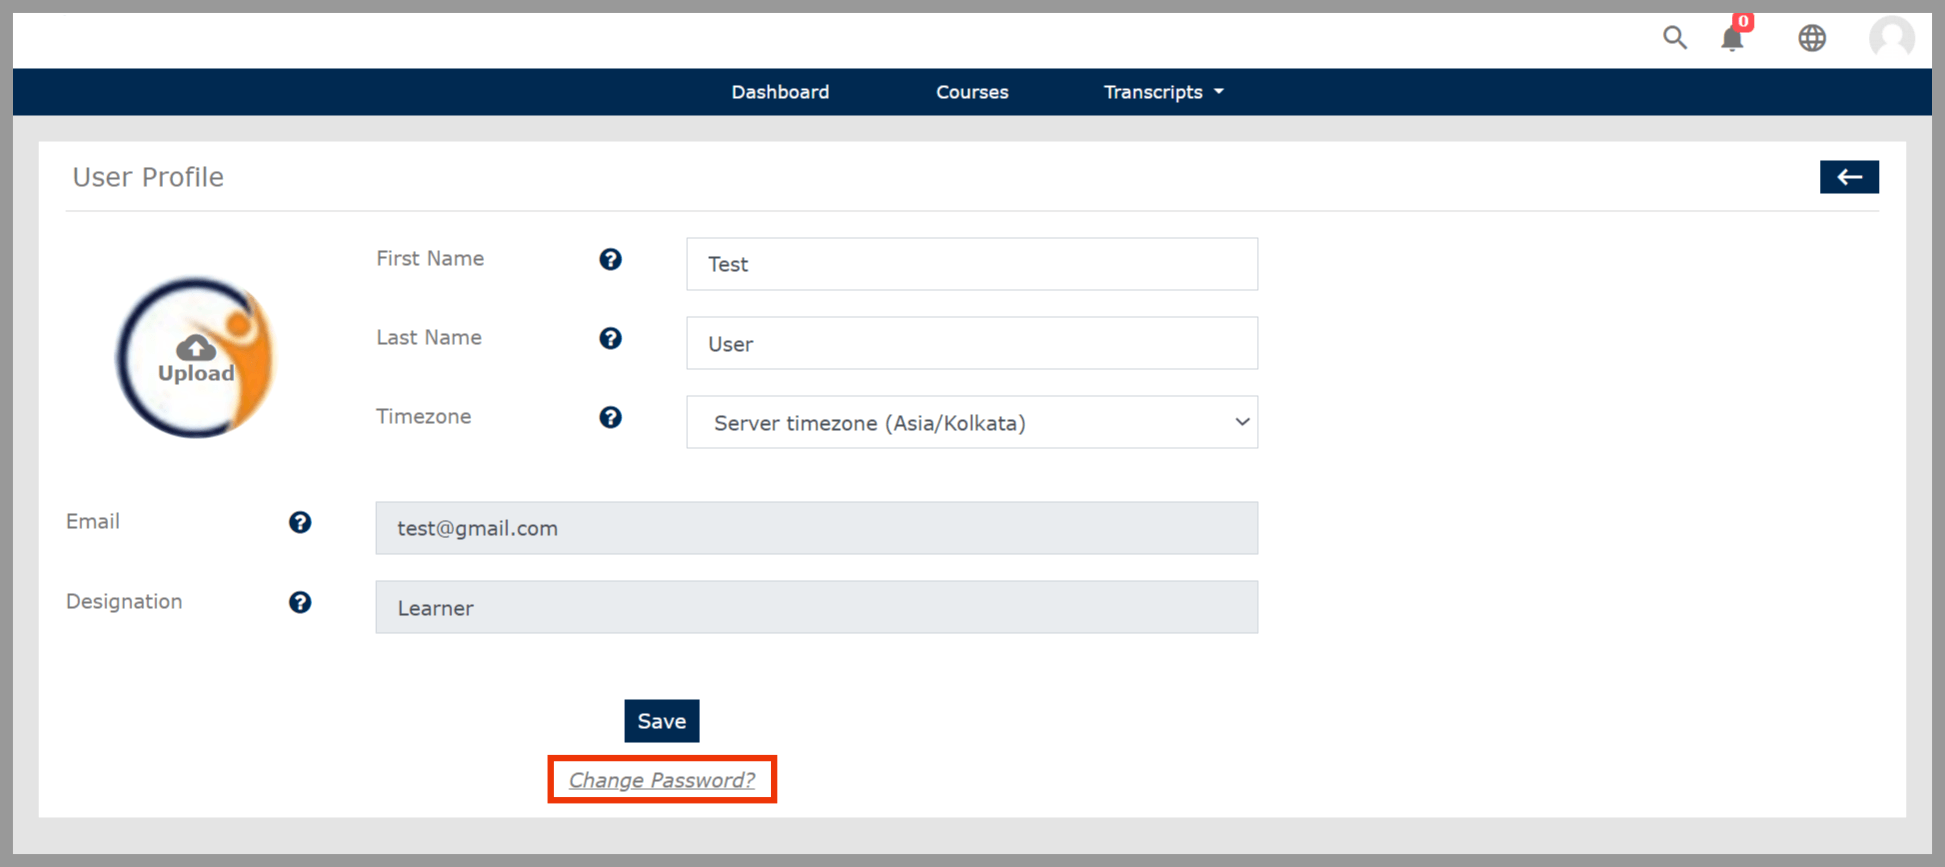The image size is (1945, 867).
Task: Click the Email help icon
Action: [300, 523]
